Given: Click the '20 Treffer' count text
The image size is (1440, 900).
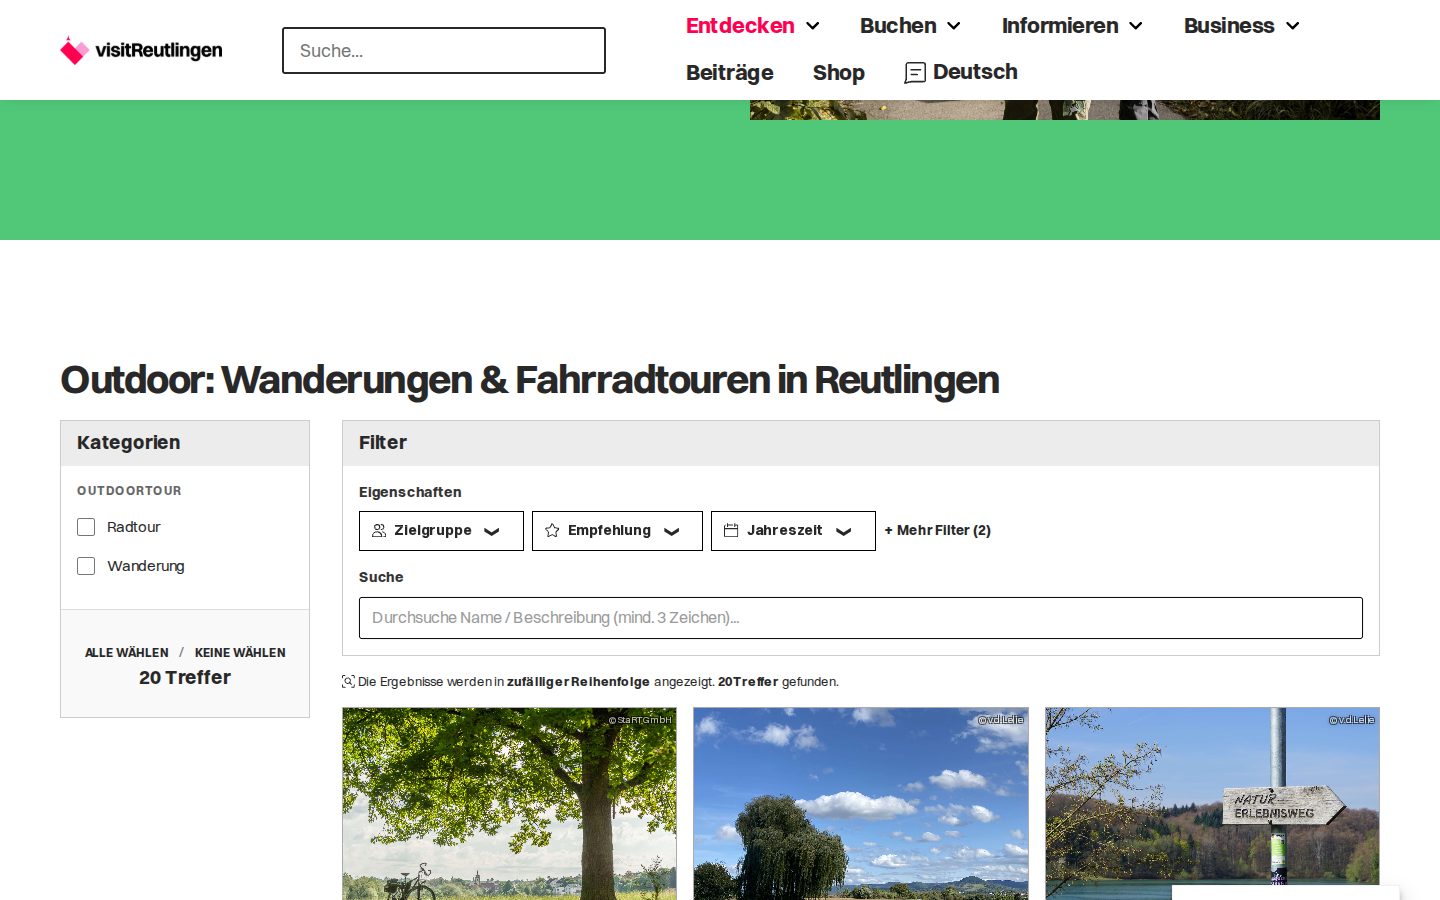Looking at the screenshot, I should pos(185,678).
